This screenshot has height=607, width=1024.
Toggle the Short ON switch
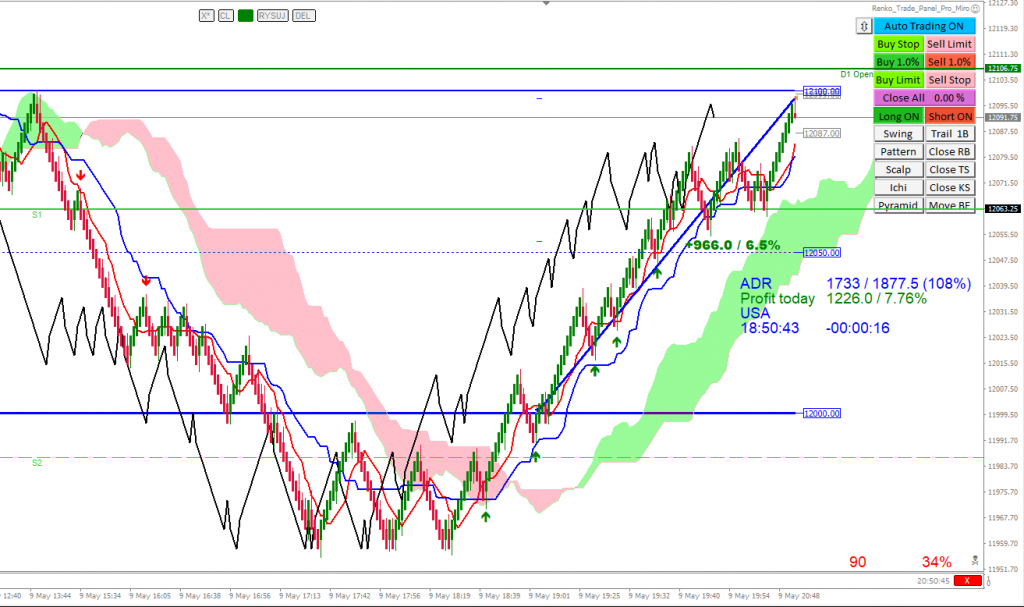949,116
